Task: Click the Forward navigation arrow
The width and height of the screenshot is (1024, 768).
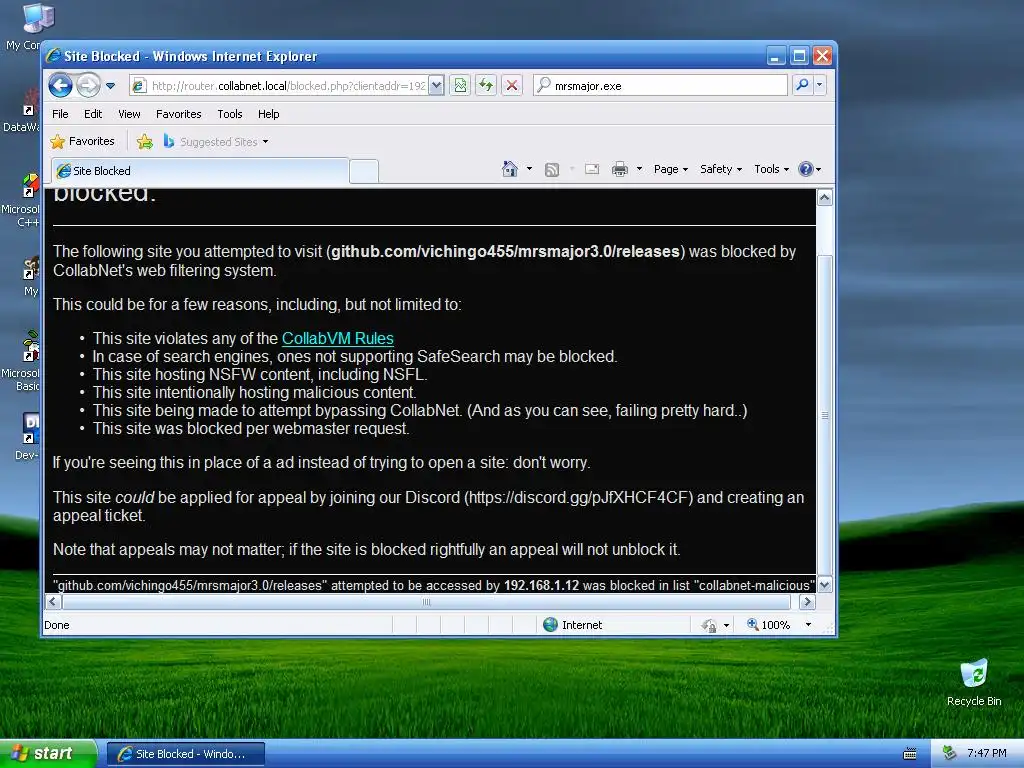Action: click(x=89, y=86)
